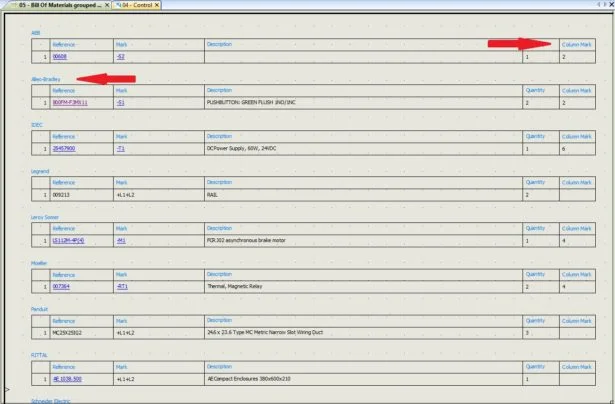Close the 04 - Control tab
This screenshot has height=404, width=615.
click(157, 5)
